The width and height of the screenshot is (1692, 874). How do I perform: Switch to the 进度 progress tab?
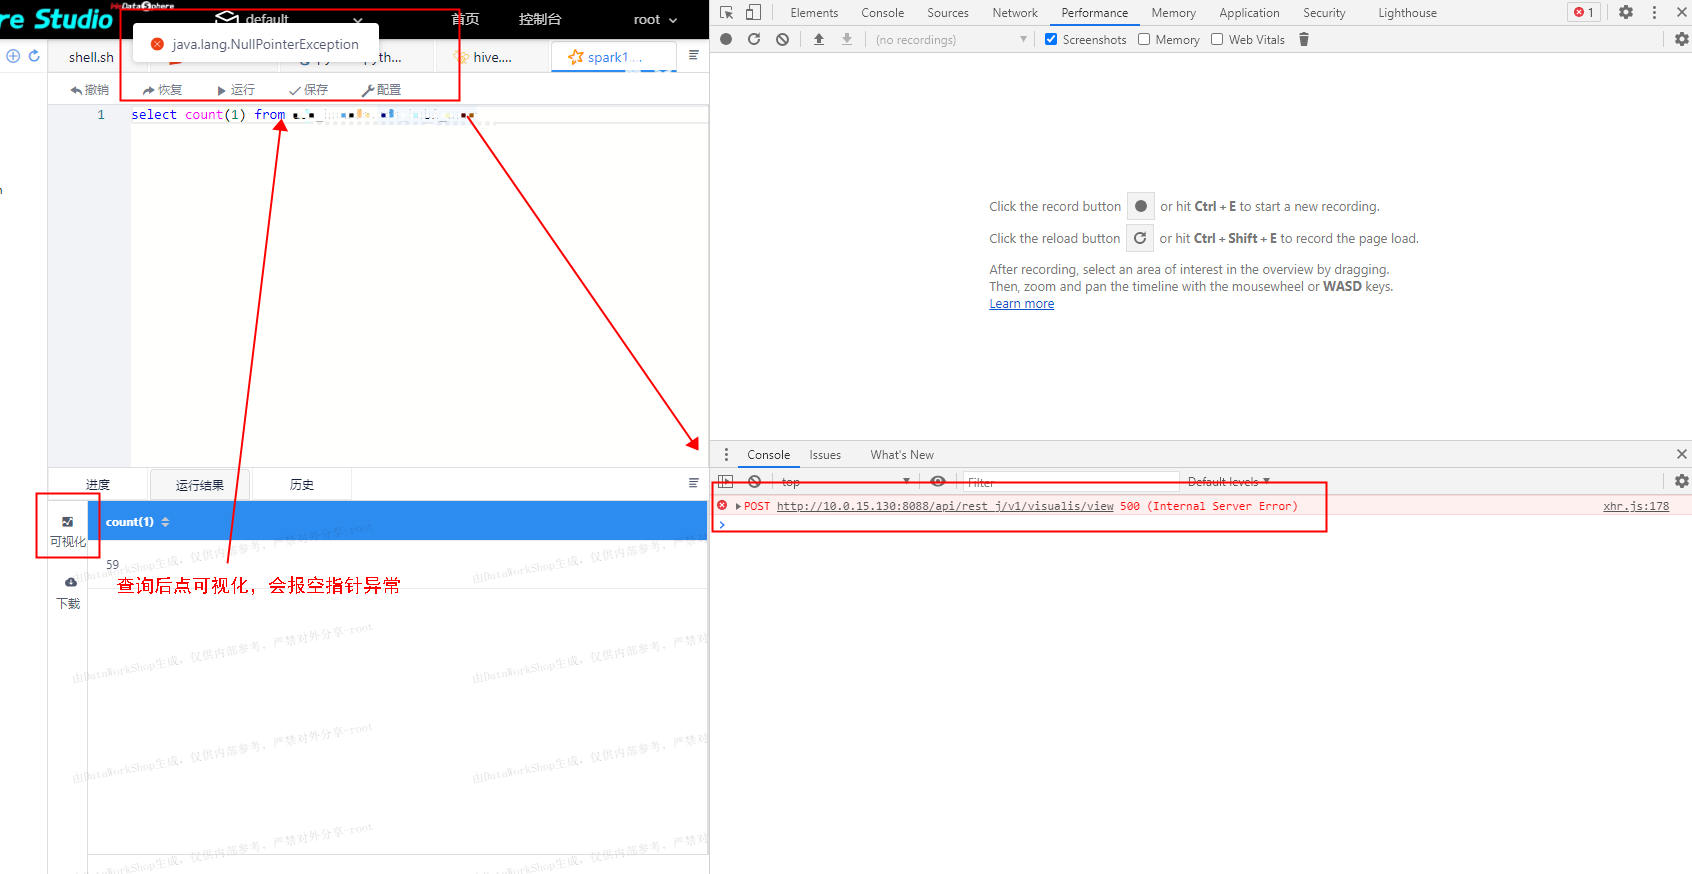98,484
